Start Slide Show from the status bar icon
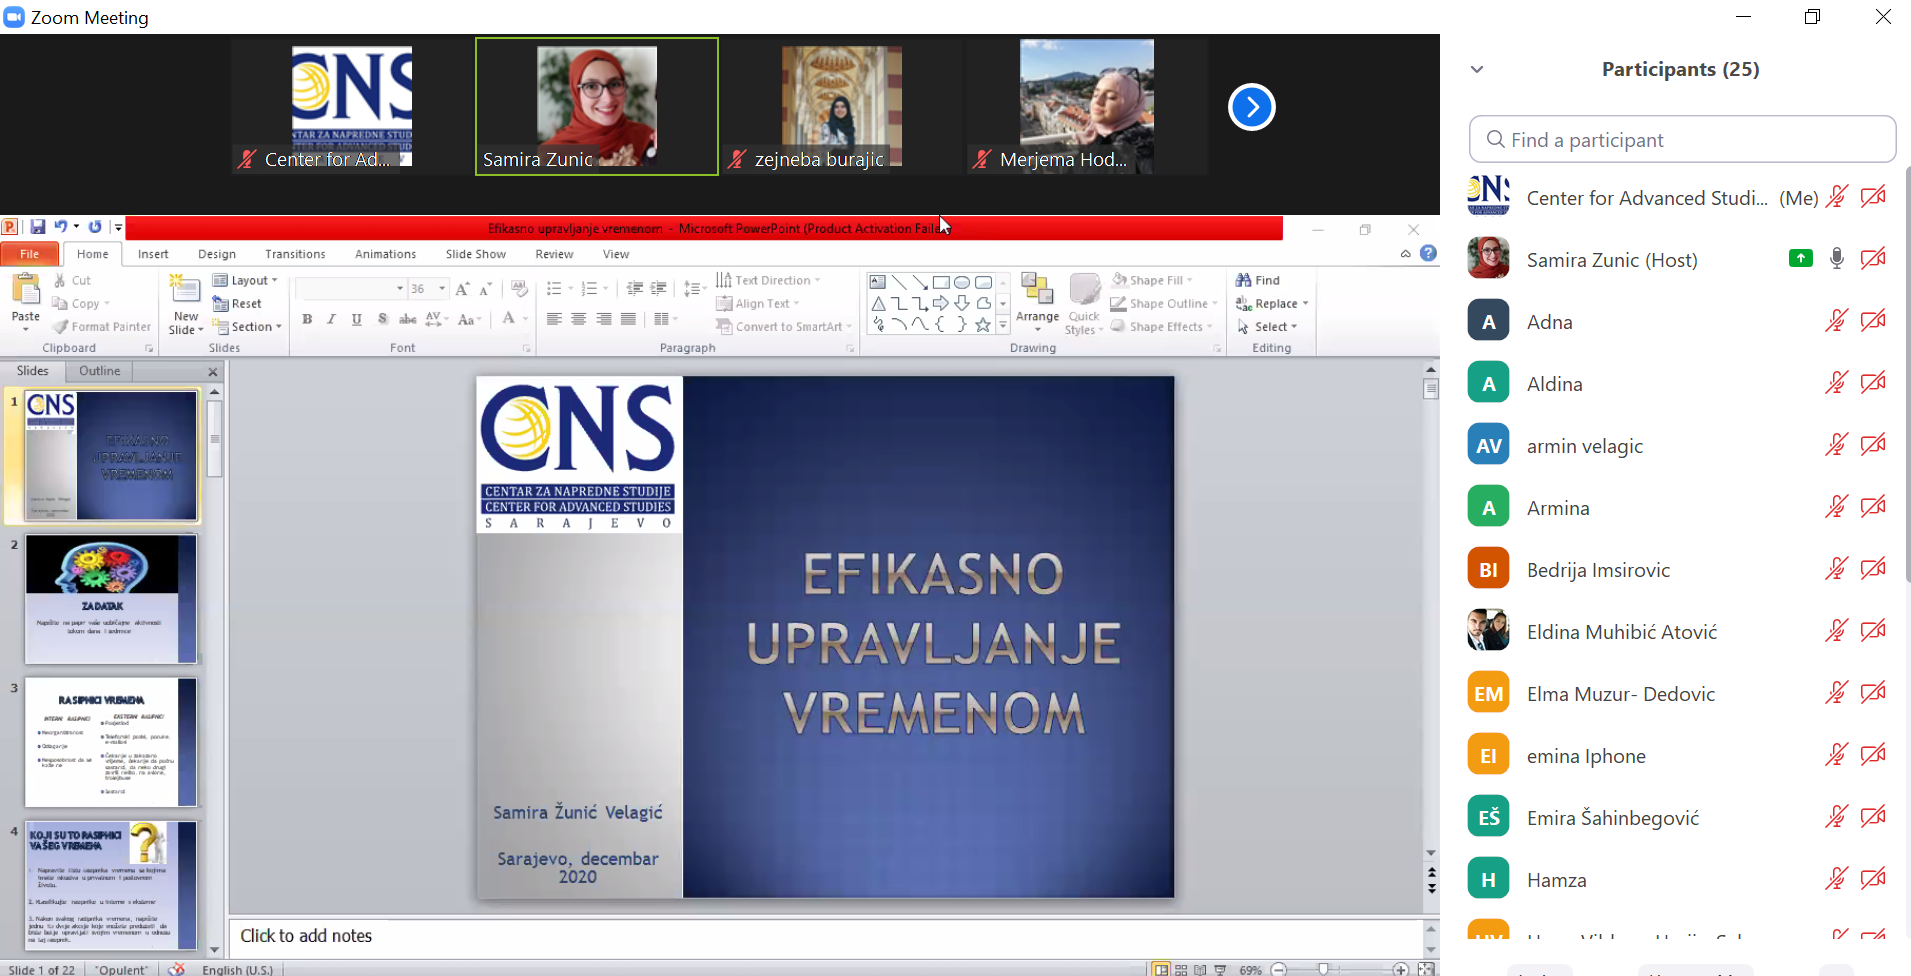 tap(1221, 968)
